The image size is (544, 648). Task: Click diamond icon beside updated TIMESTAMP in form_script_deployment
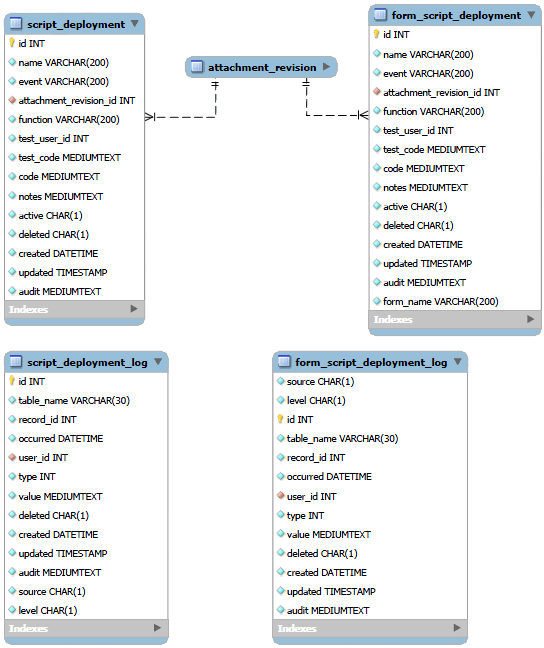(377, 262)
